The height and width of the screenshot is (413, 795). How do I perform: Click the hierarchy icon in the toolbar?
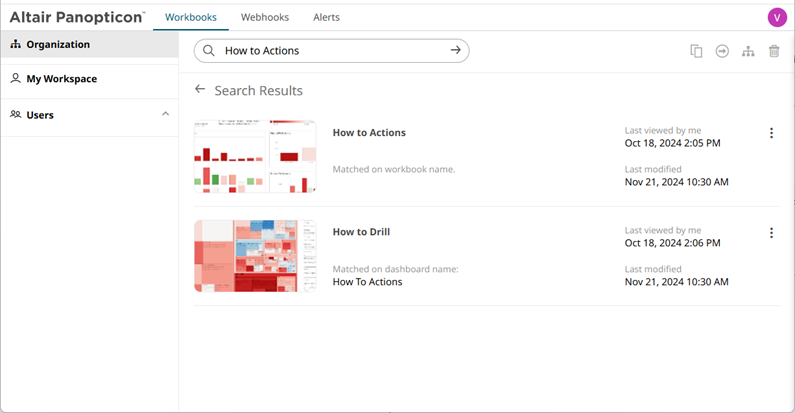748,51
